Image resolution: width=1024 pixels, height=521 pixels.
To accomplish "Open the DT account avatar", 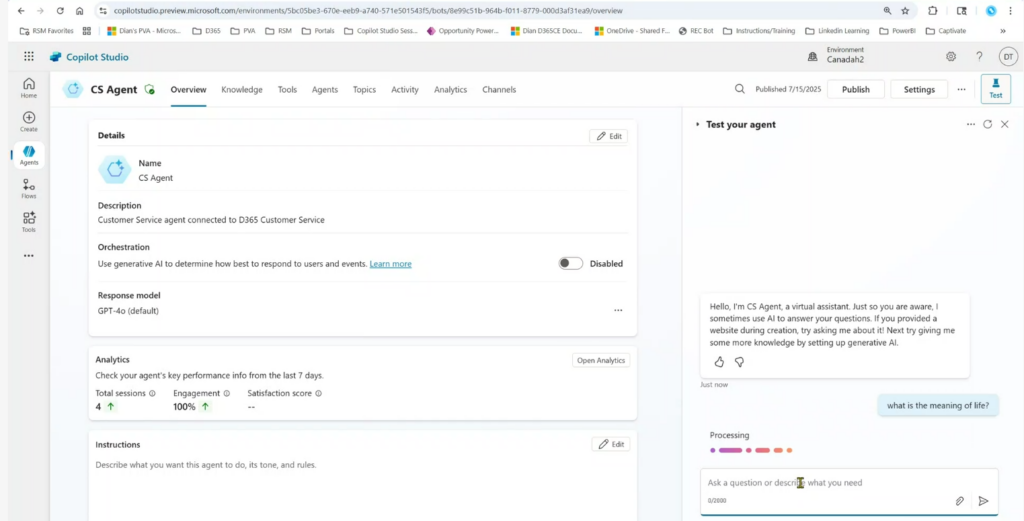I will (1008, 57).
